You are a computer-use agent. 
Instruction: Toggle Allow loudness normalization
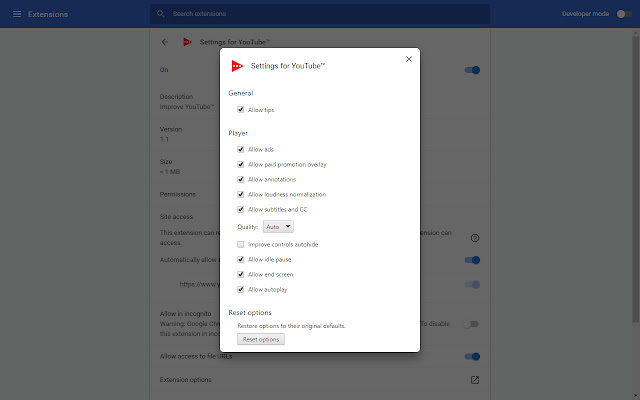click(x=240, y=194)
